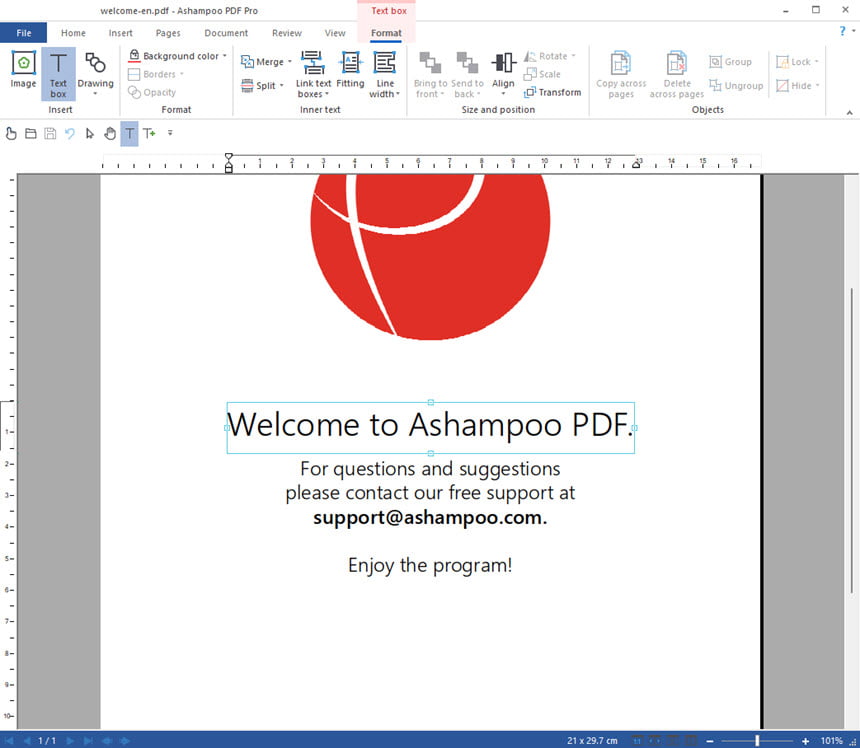Click the undo arrow in quick toolbar
The height and width of the screenshot is (748, 860).
pyautogui.click(x=70, y=133)
